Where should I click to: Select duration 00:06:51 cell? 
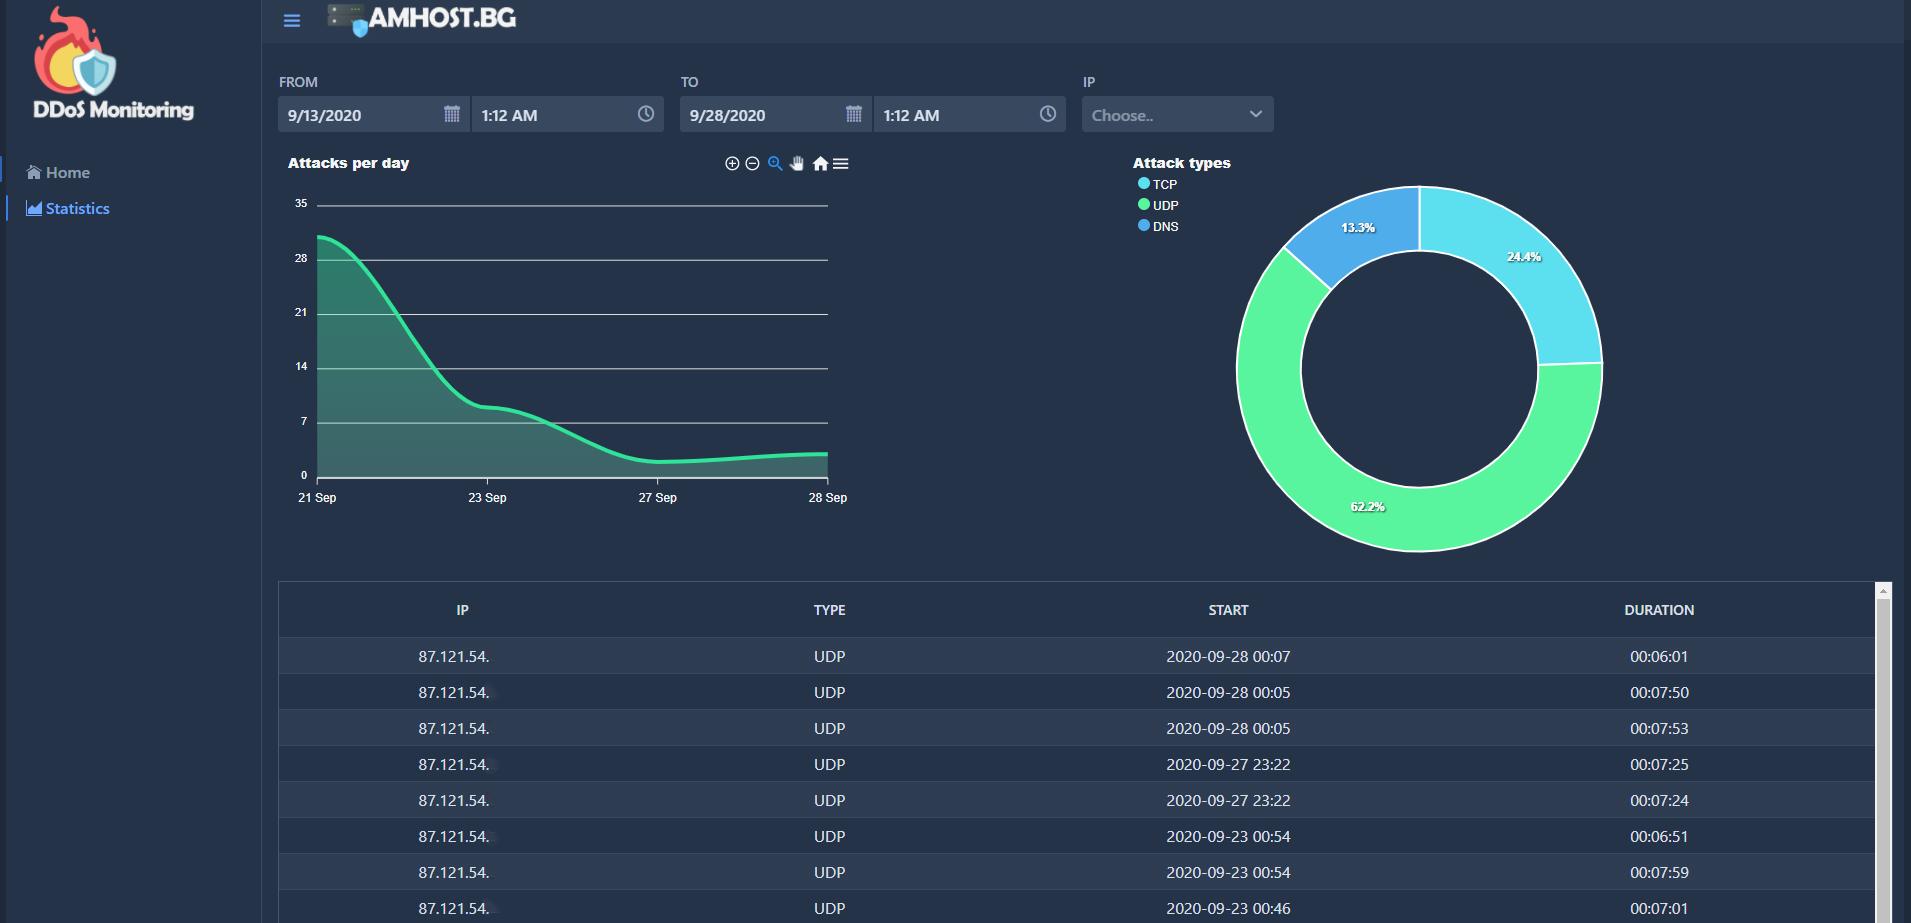(1659, 836)
